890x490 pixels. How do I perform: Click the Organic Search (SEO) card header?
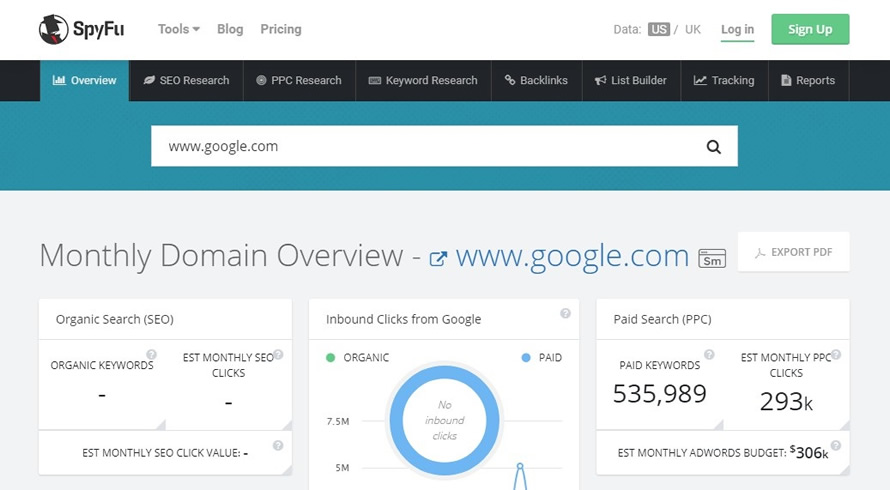(165, 319)
